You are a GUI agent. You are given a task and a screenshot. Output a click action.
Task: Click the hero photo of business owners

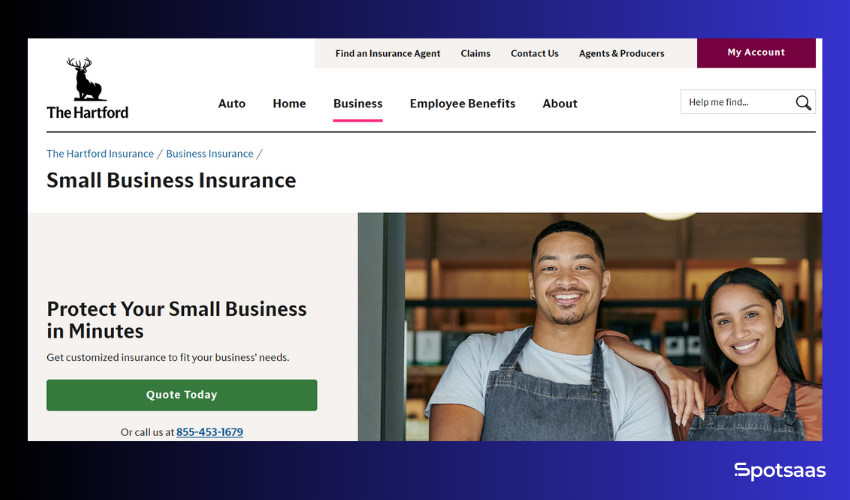point(590,326)
